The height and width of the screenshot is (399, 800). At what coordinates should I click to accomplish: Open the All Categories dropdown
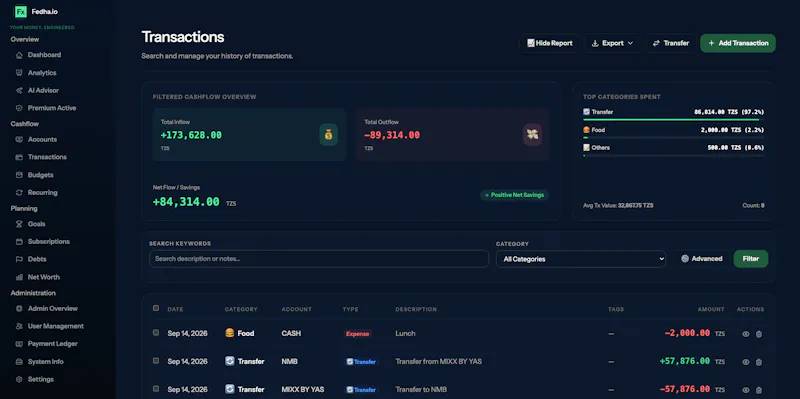pos(581,259)
